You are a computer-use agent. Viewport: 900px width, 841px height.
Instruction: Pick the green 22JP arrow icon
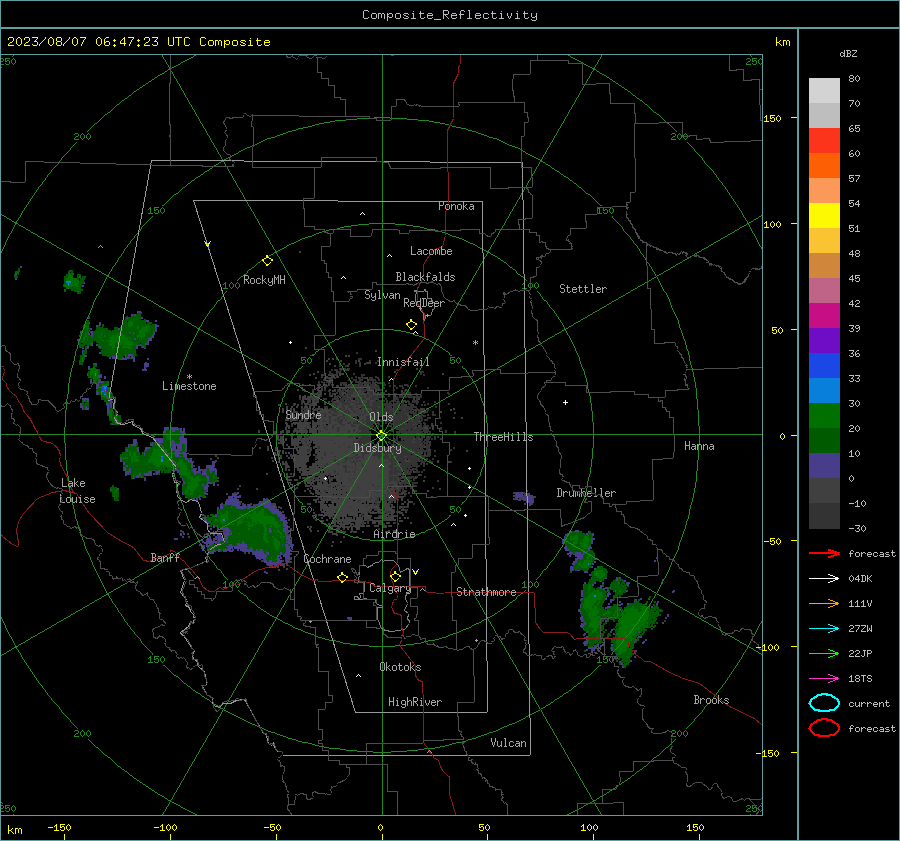(824, 653)
